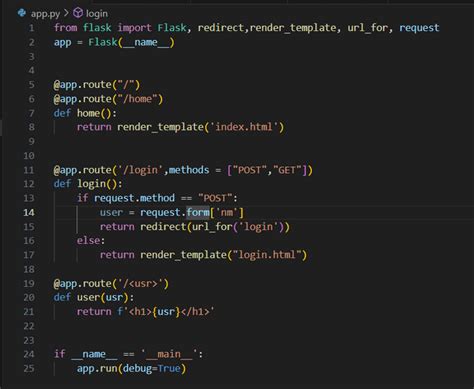Click line number 20 in gutter
The height and width of the screenshot is (389, 474).
point(29,297)
